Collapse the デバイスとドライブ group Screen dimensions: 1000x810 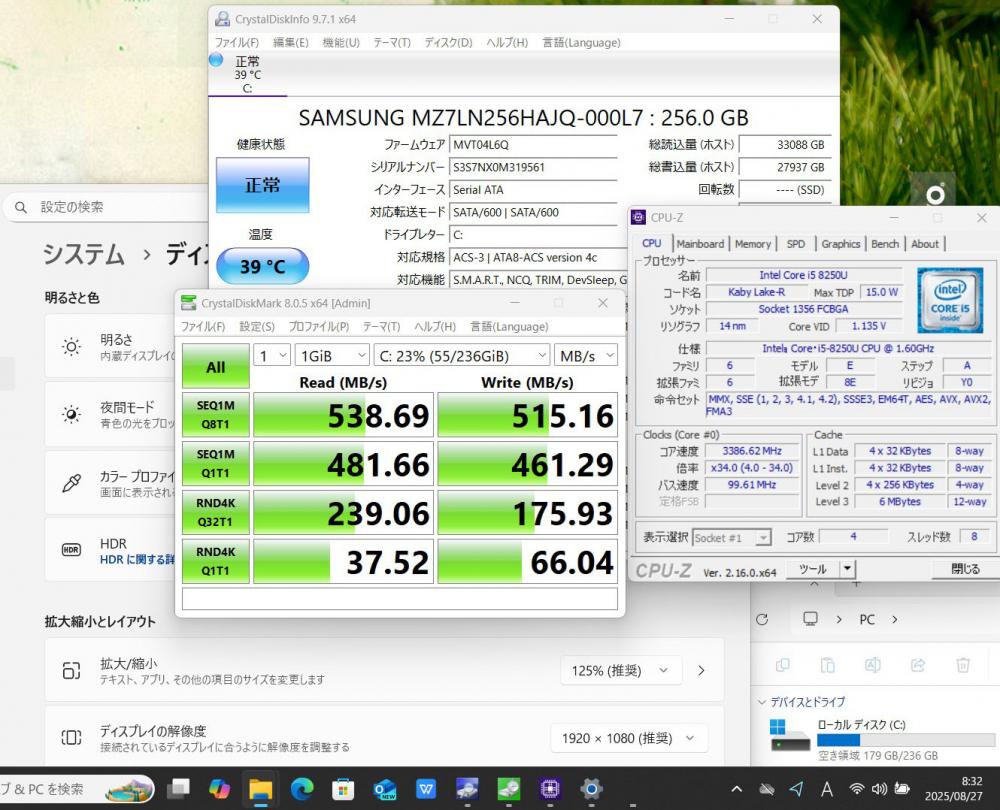tap(761, 702)
